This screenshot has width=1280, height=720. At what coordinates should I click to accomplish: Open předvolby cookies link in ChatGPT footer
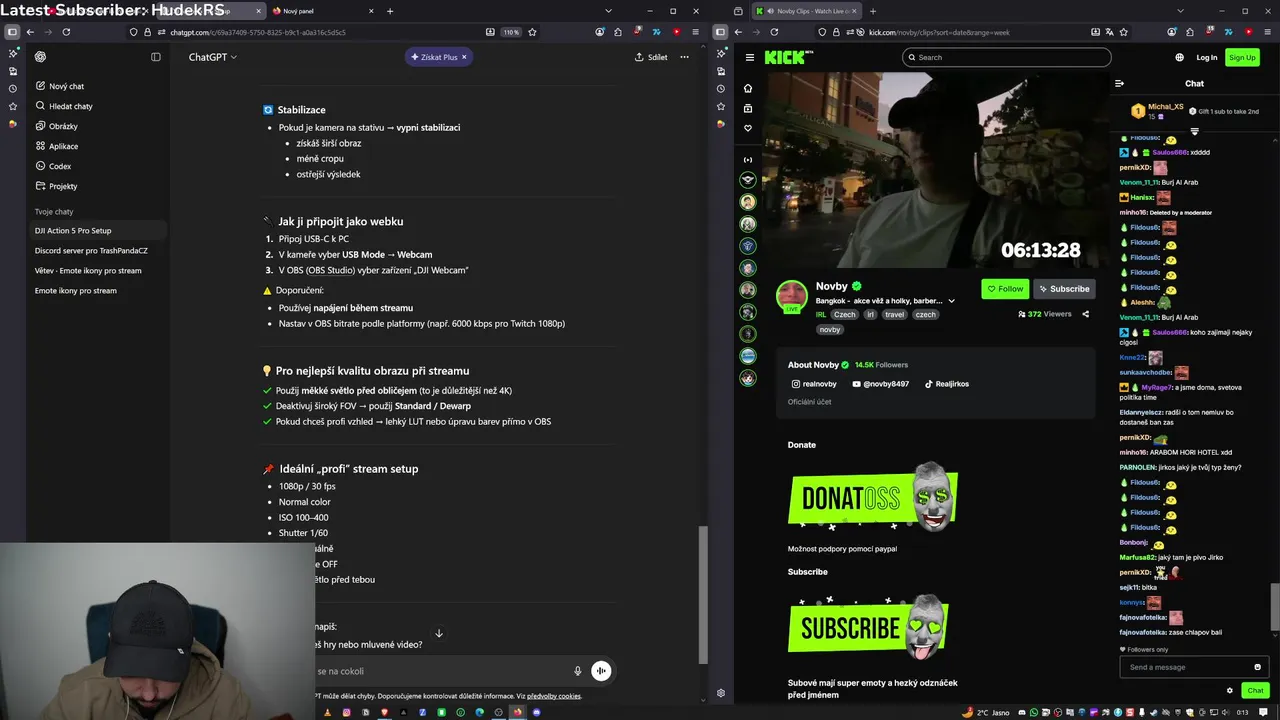pos(554,696)
